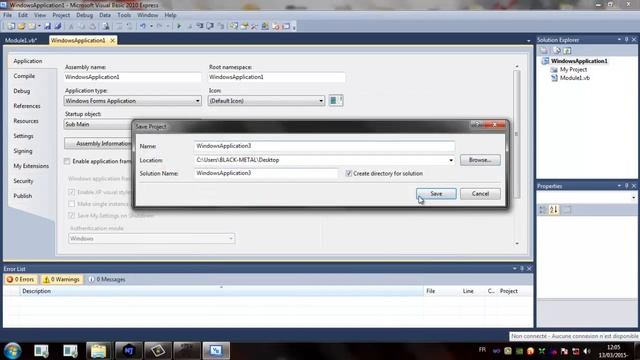Edit the Assembly name field

click(x=133, y=77)
